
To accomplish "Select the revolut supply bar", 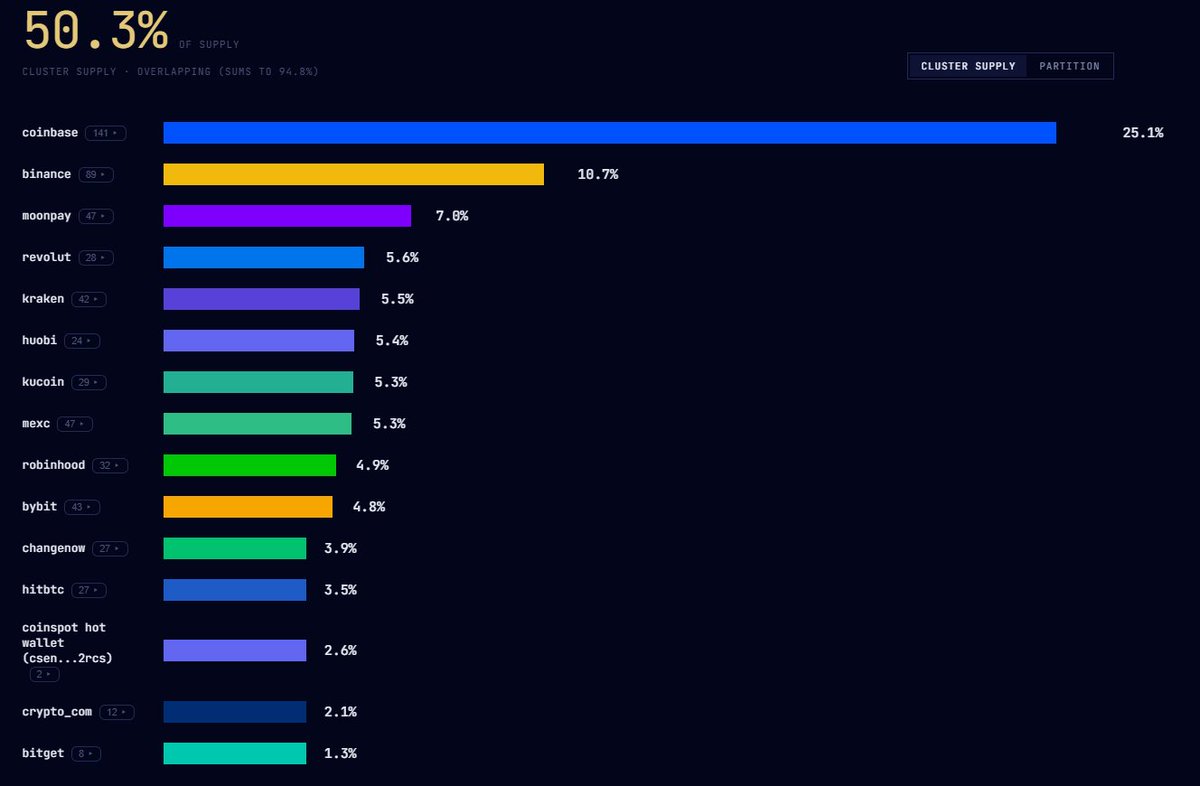I will [x=264, y=258].
